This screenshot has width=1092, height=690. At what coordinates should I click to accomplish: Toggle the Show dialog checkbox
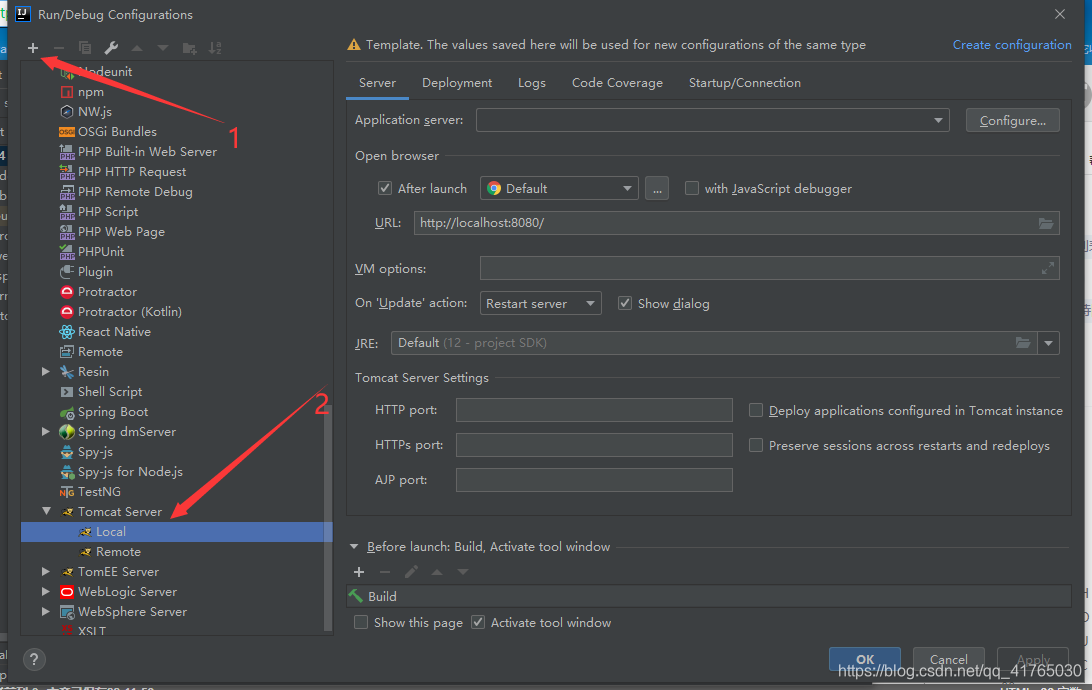(625, 303)
